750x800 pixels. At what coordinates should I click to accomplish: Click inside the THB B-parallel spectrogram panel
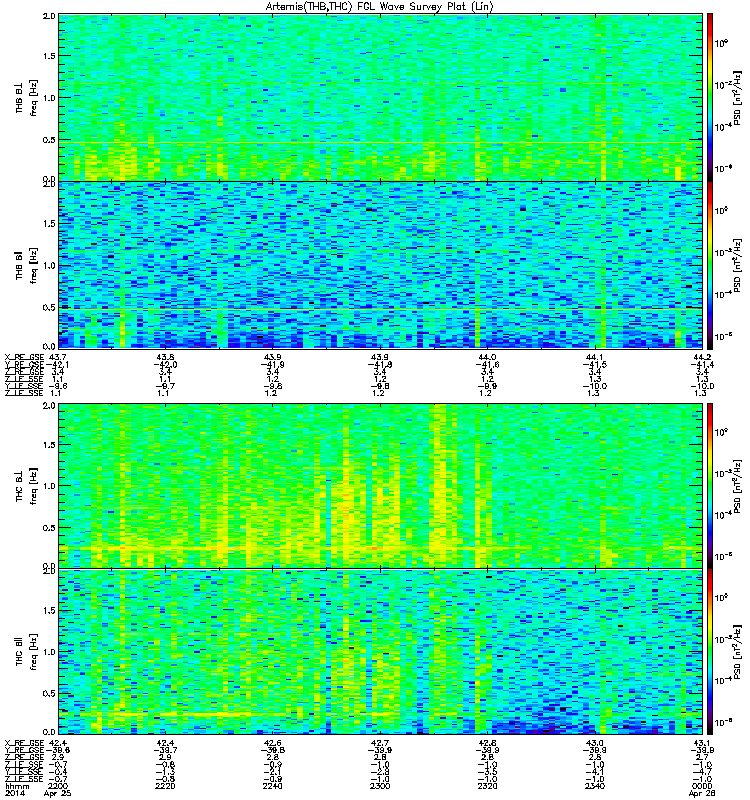tap(381, 265)
